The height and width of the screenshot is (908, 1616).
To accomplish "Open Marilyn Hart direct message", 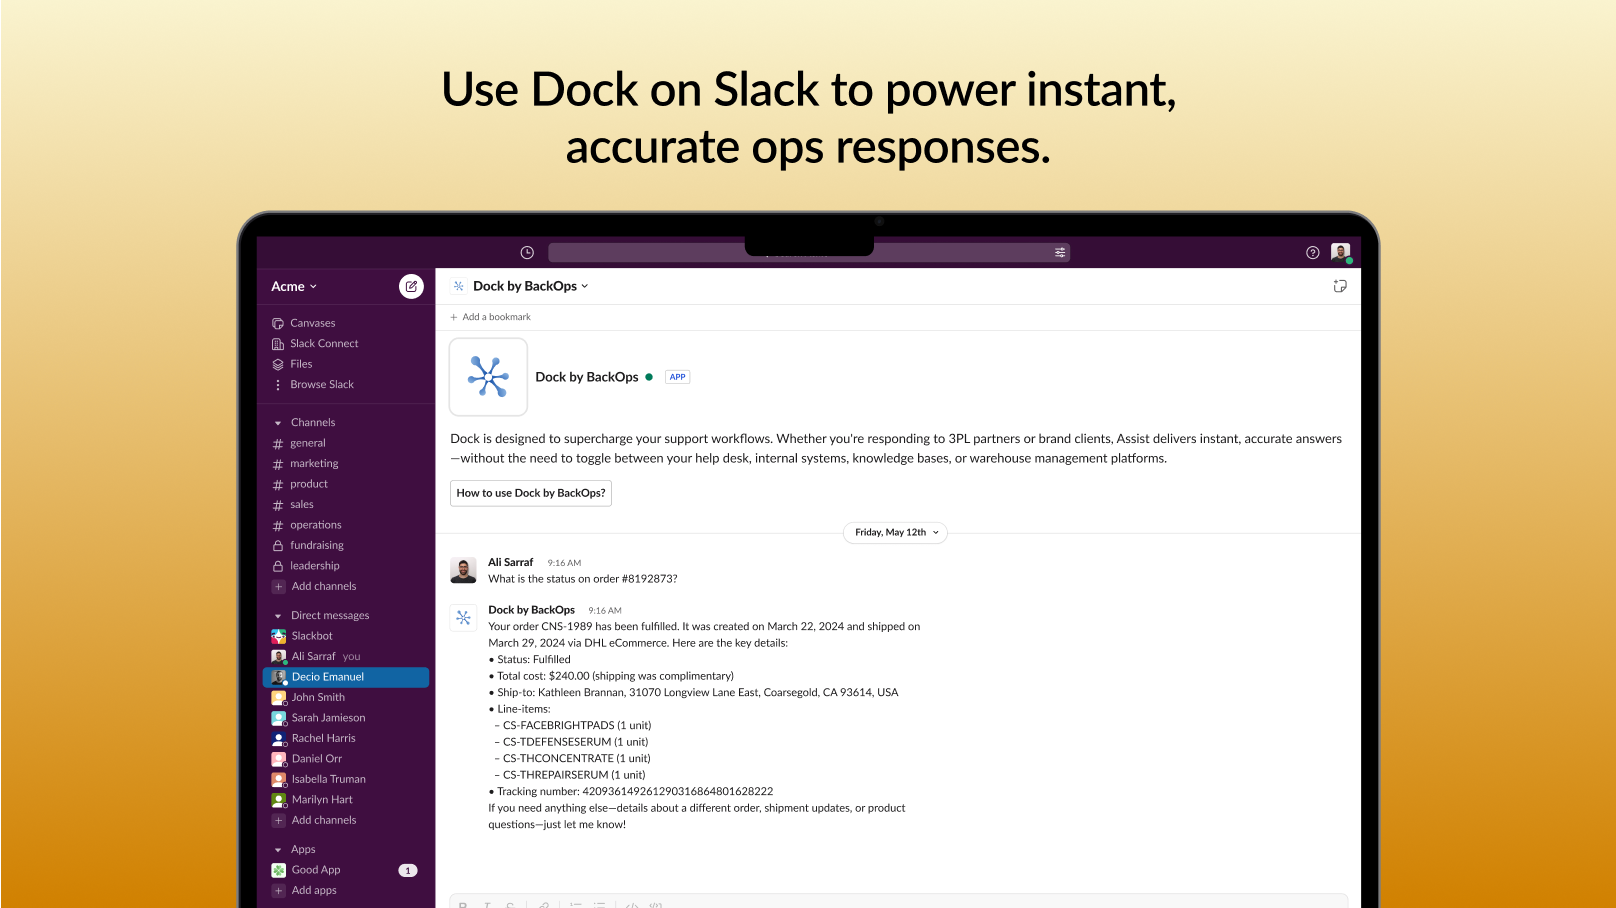I will tap(322, 800).
